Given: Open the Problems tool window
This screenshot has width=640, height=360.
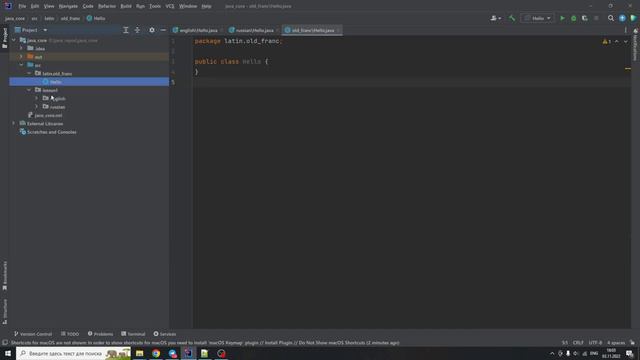Looking at the screenshot, I should pos(100,334).
